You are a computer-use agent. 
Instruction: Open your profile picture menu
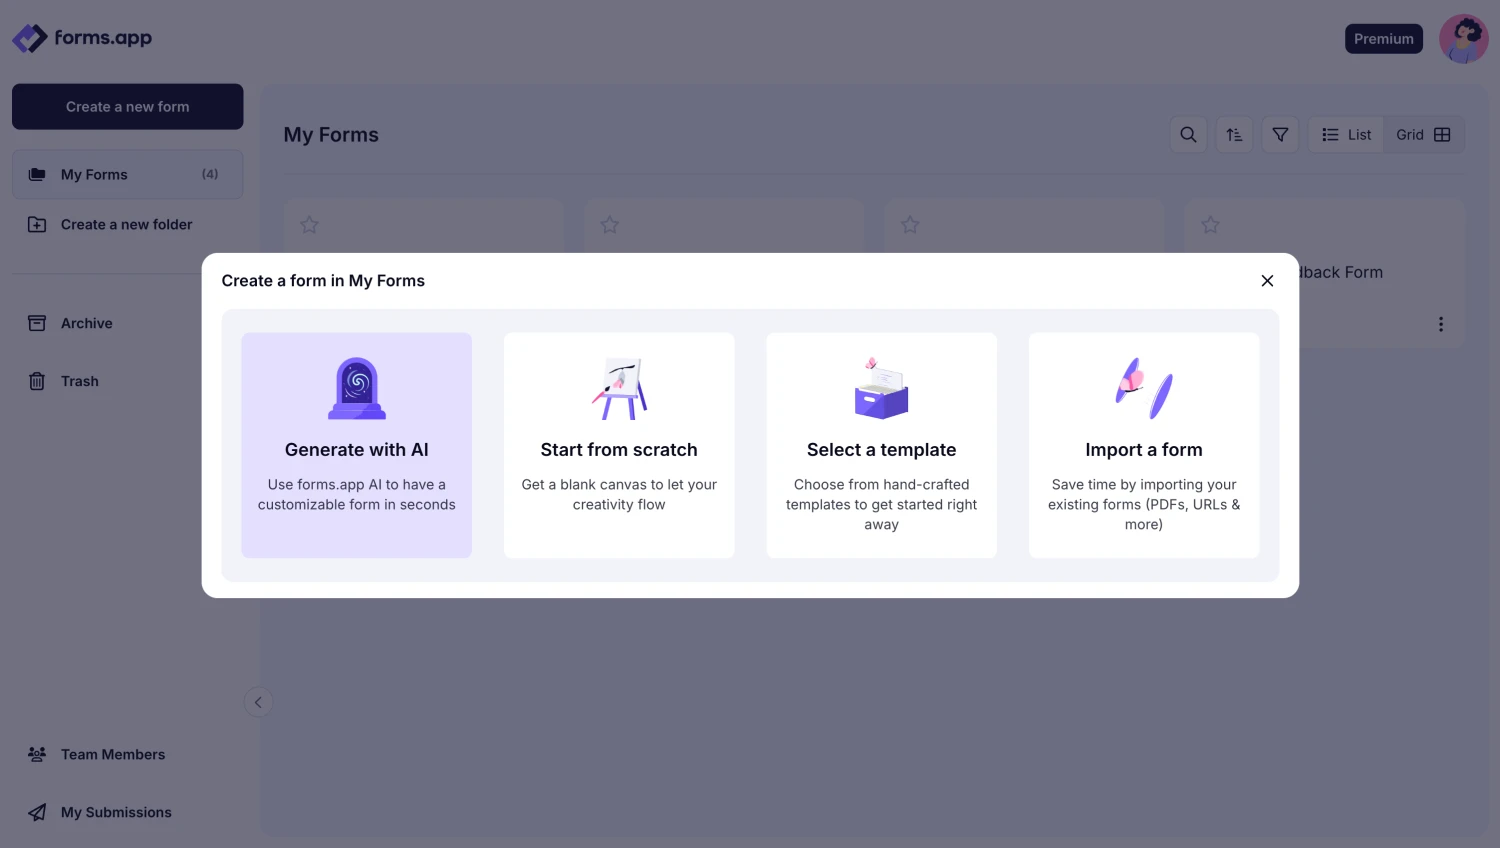[x=1463, y=38]
